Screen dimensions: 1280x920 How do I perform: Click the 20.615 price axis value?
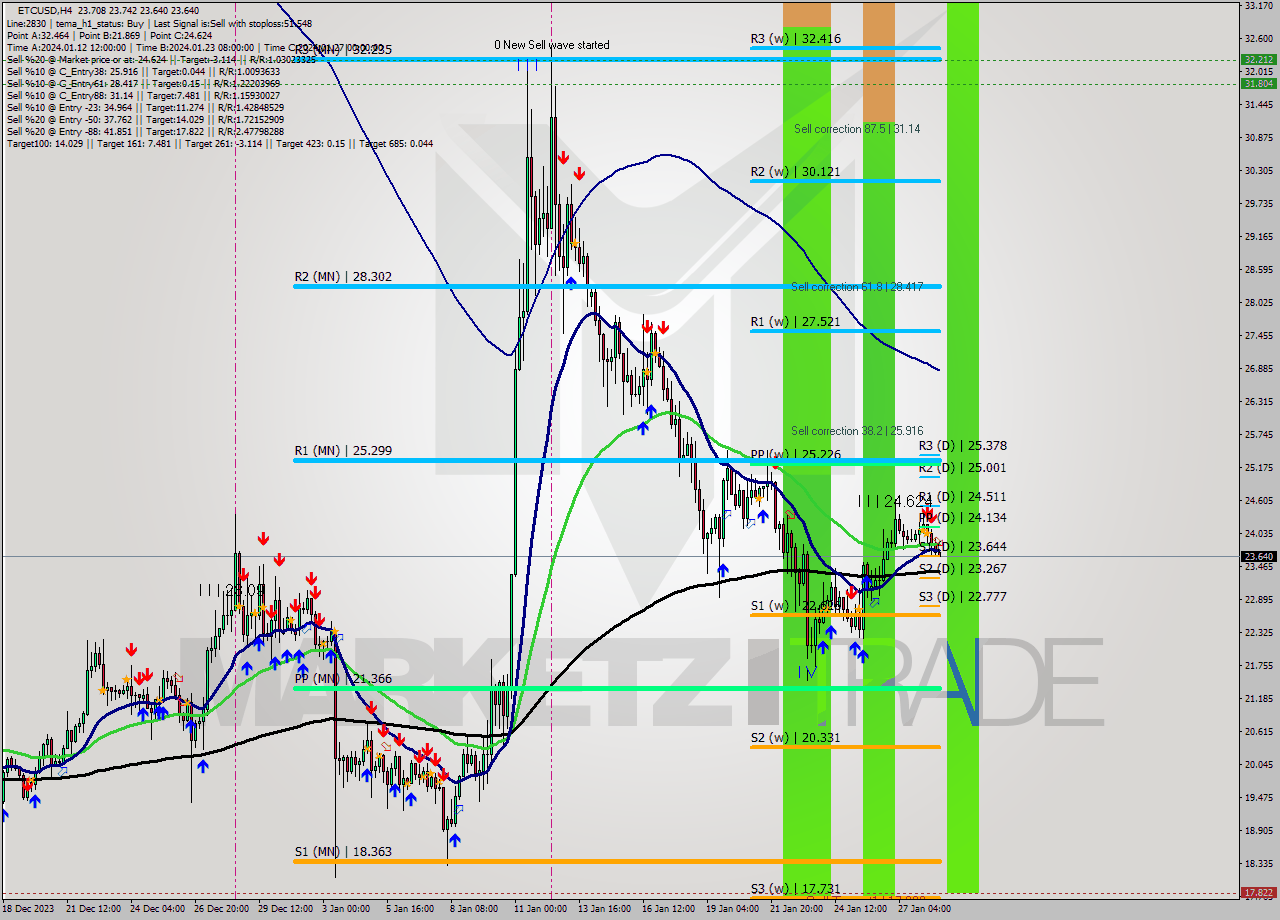1257,731
